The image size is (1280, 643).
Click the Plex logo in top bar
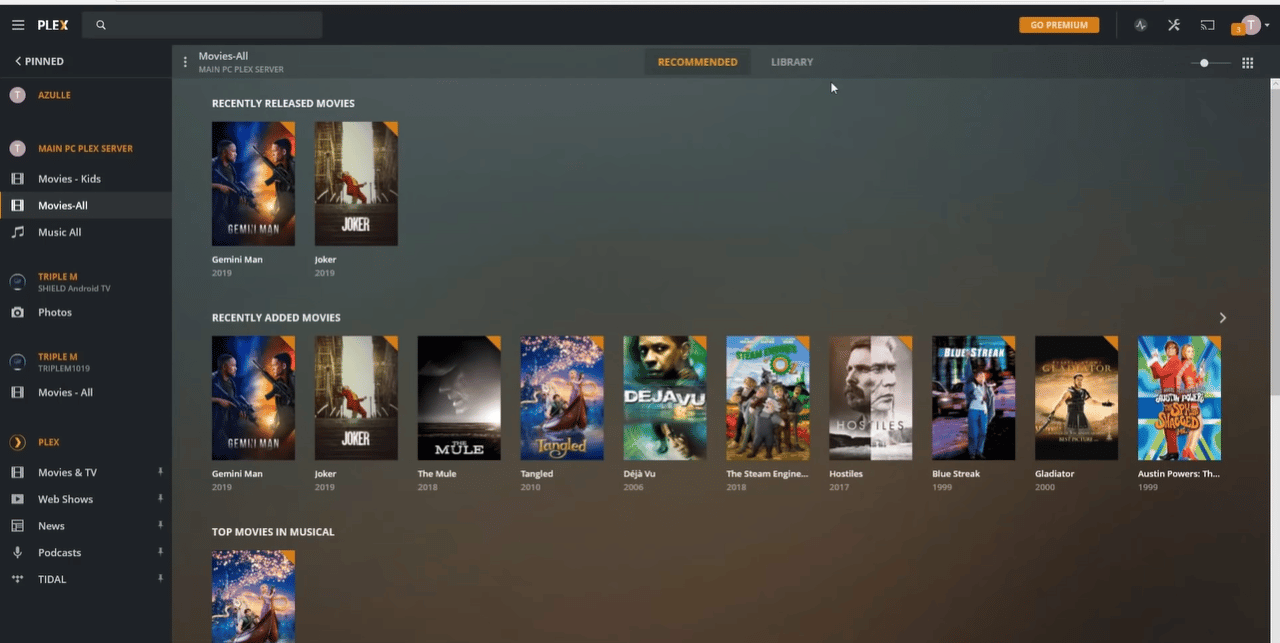(x=53, y=25)
